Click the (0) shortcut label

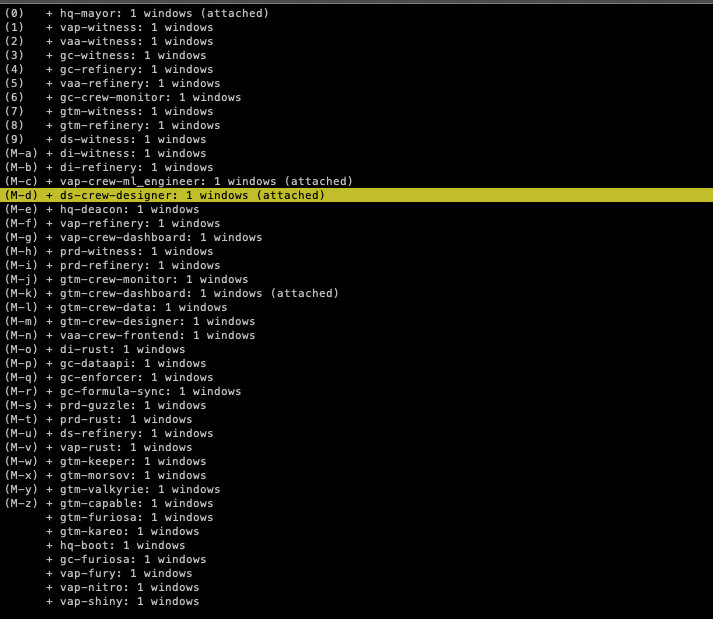coord(14,14)
